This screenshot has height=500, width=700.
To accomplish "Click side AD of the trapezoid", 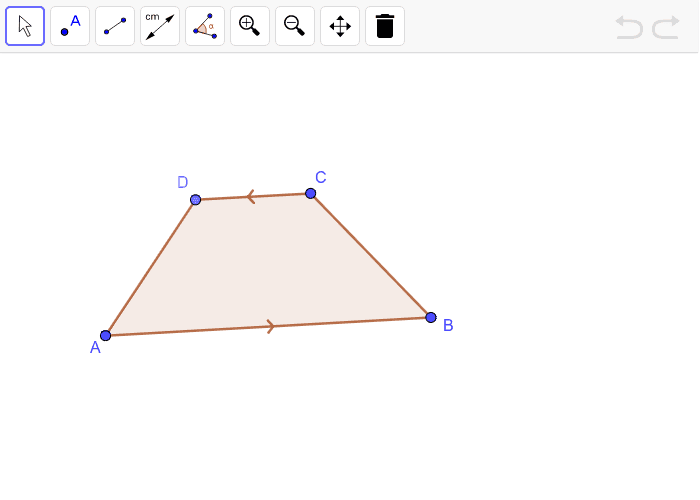I will (150, 267).
